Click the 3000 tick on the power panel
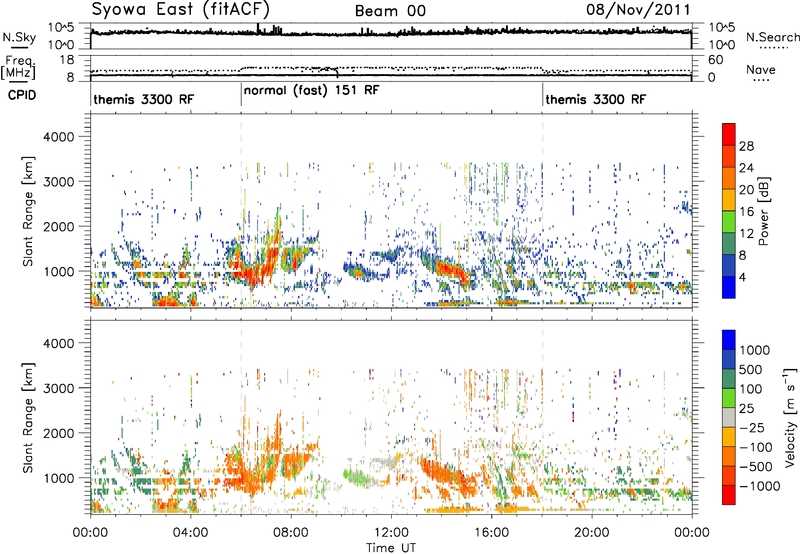Screen dimensions: 800x554 tap(58, 182)
